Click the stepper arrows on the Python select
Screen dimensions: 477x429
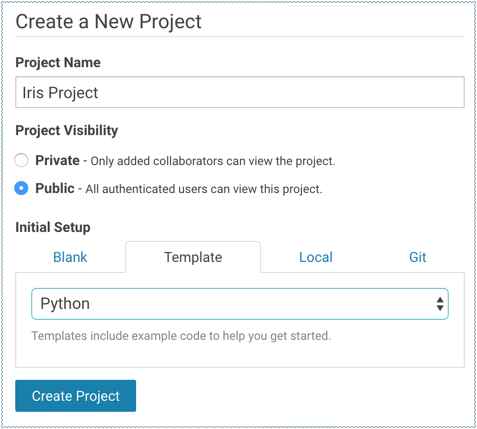(440, 304)
